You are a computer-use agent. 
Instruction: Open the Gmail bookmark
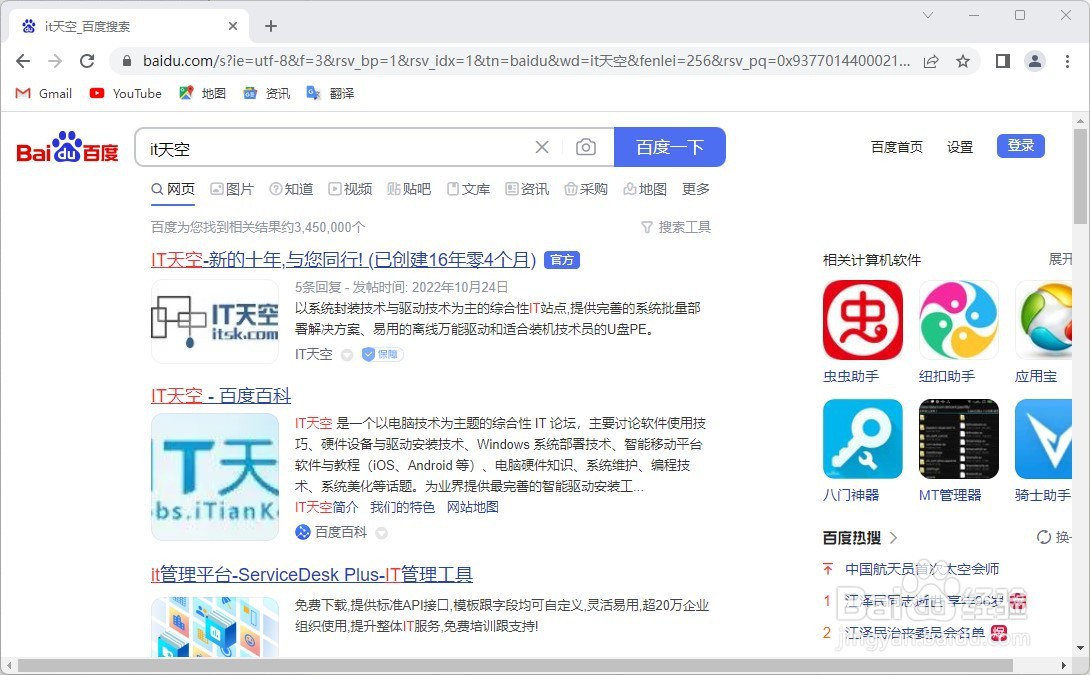tap(44, 93)
